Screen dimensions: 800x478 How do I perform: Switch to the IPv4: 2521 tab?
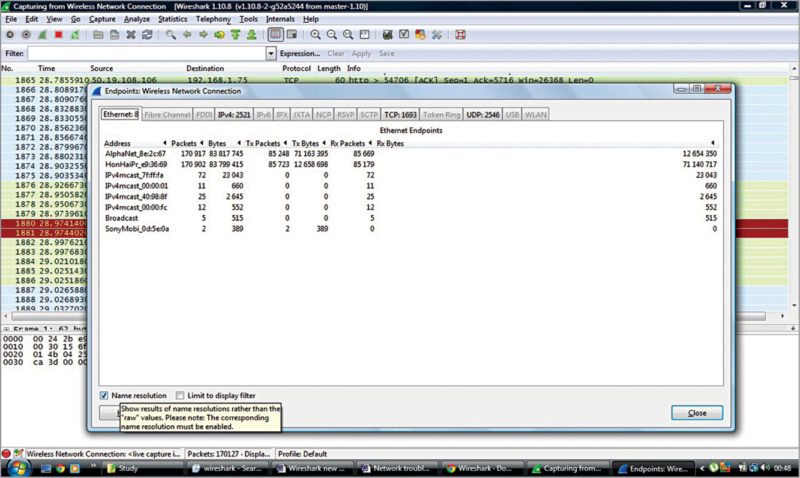(x=237, y=115)
